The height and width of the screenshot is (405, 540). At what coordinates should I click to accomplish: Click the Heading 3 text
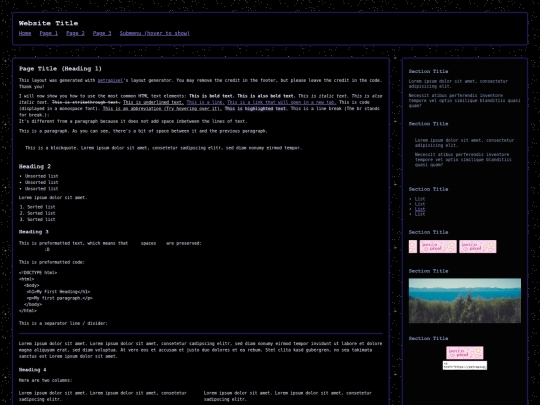tap(33, 232)
